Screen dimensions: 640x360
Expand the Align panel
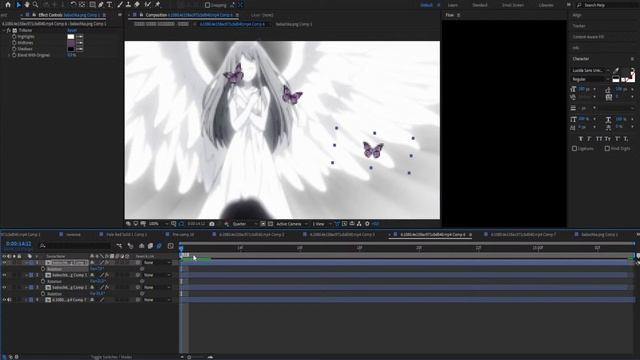[x=577, y=15]
